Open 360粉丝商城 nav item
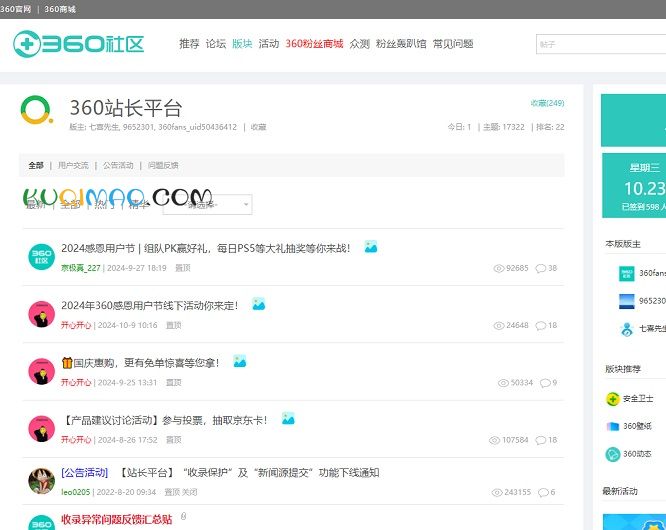Screen dimensions: 666x530 314,44
